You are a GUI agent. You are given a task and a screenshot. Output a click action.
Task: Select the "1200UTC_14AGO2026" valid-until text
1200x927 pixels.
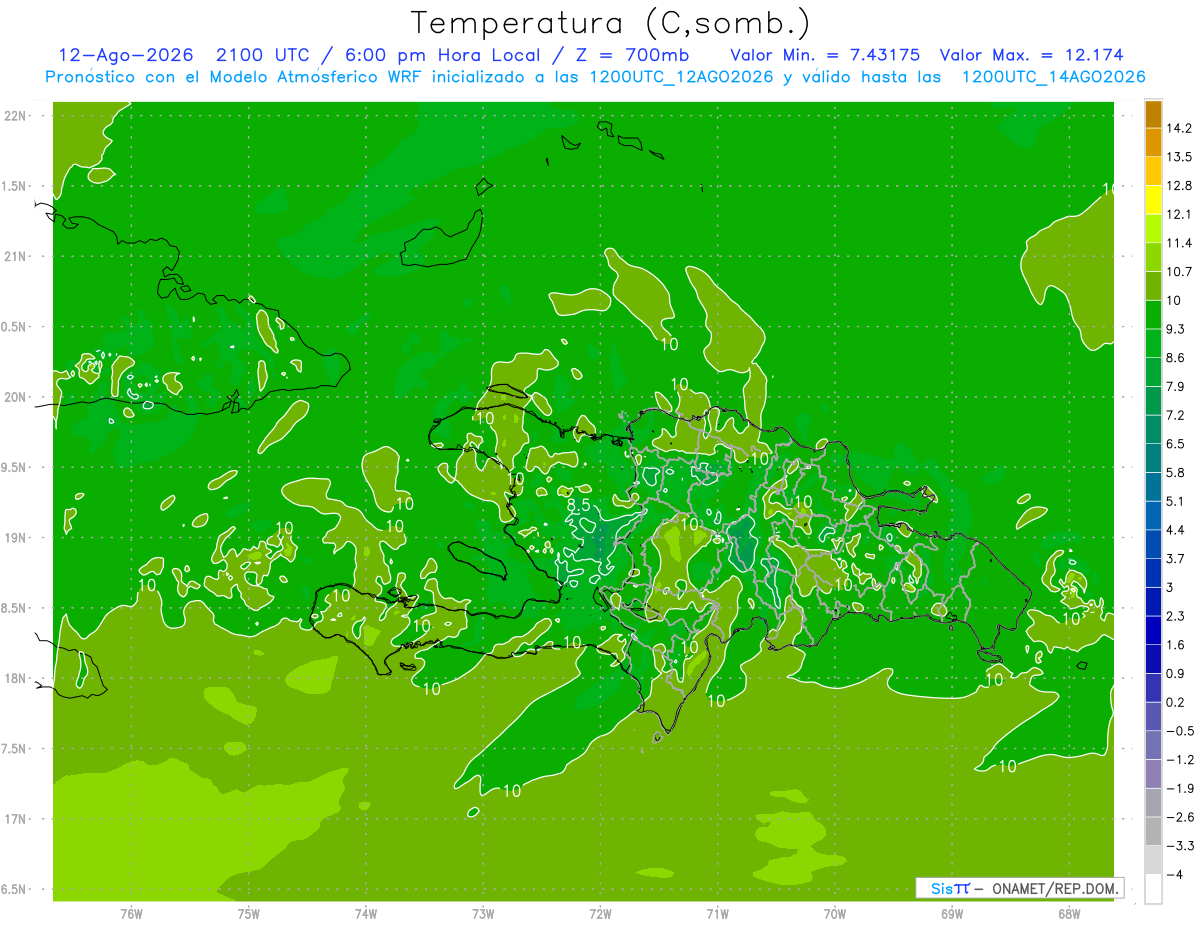(1053, 77)
